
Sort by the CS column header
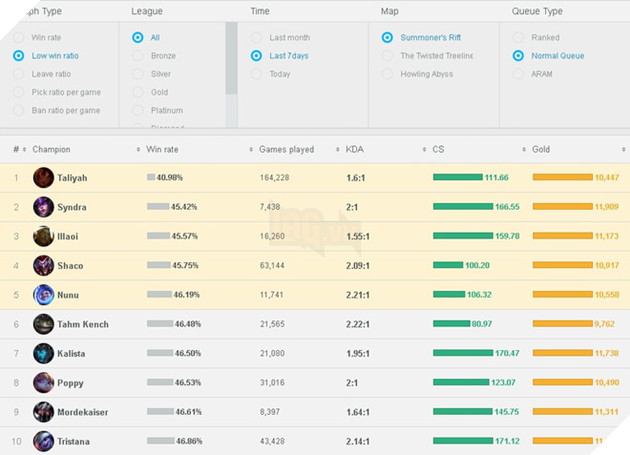coord(438,150)
